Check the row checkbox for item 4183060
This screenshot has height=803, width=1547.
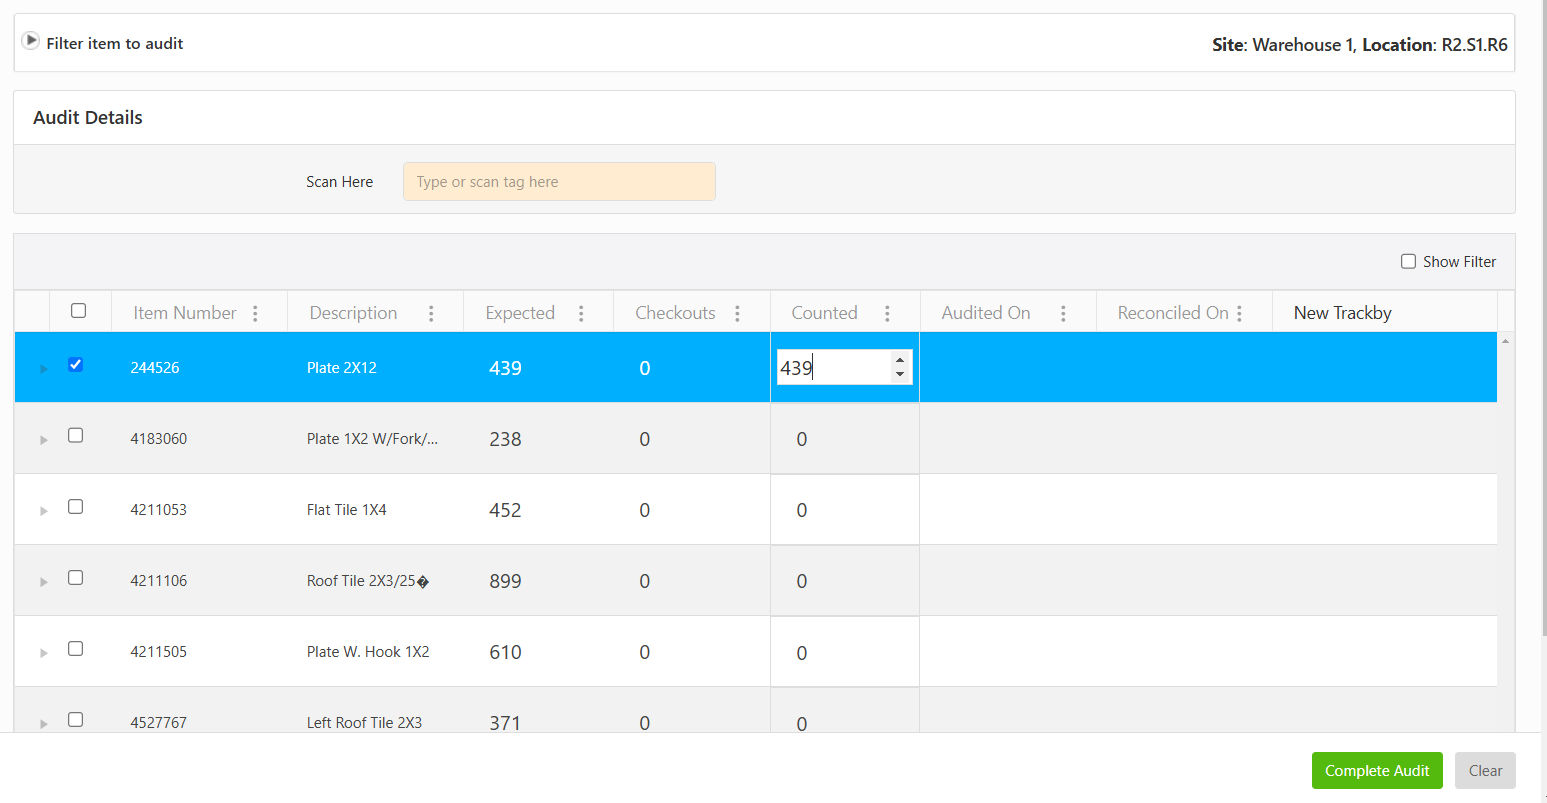click(x=75, y=435)
